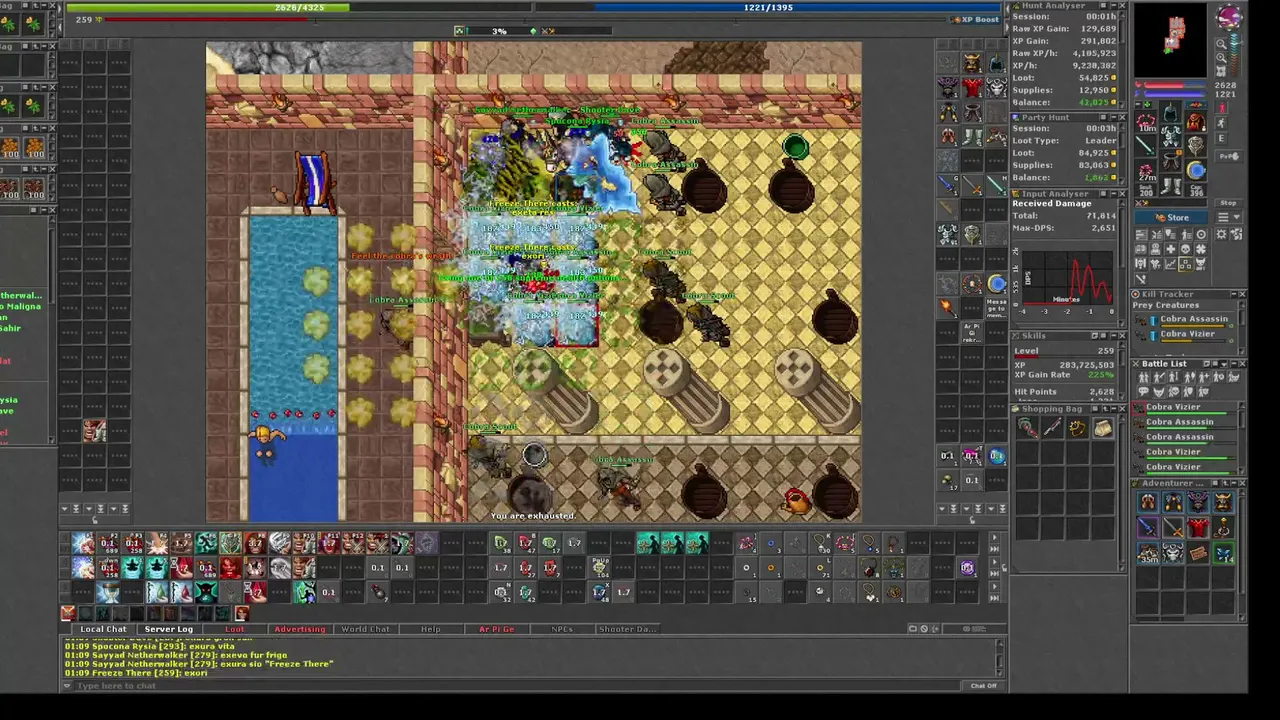
Task: Click the Hunt Analyser scrollbar
Action: click(x=1124, y=60)
